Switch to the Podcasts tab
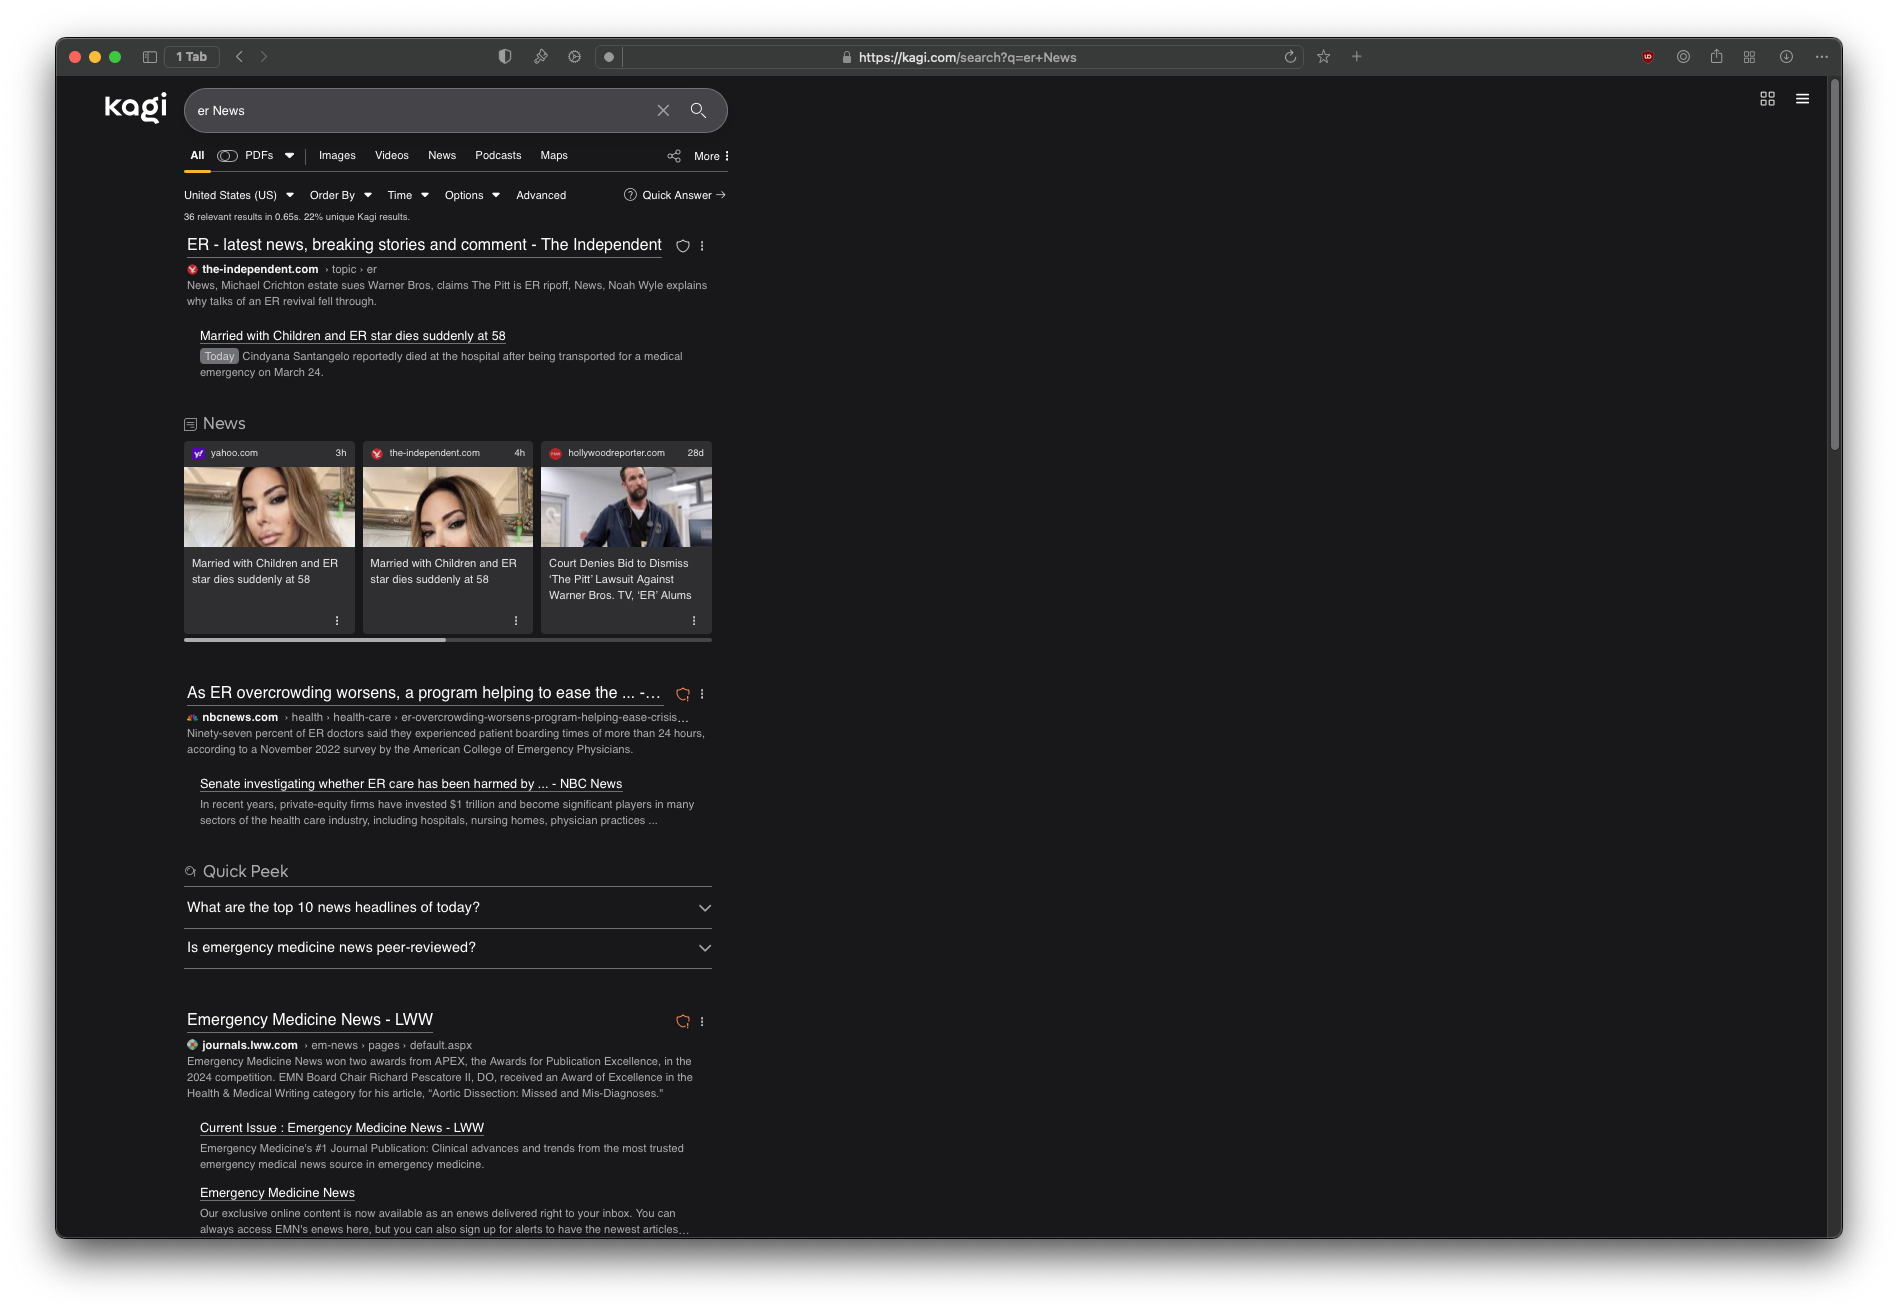The width and height of the screenshot is (1898, 1312). tap(498, 155)
